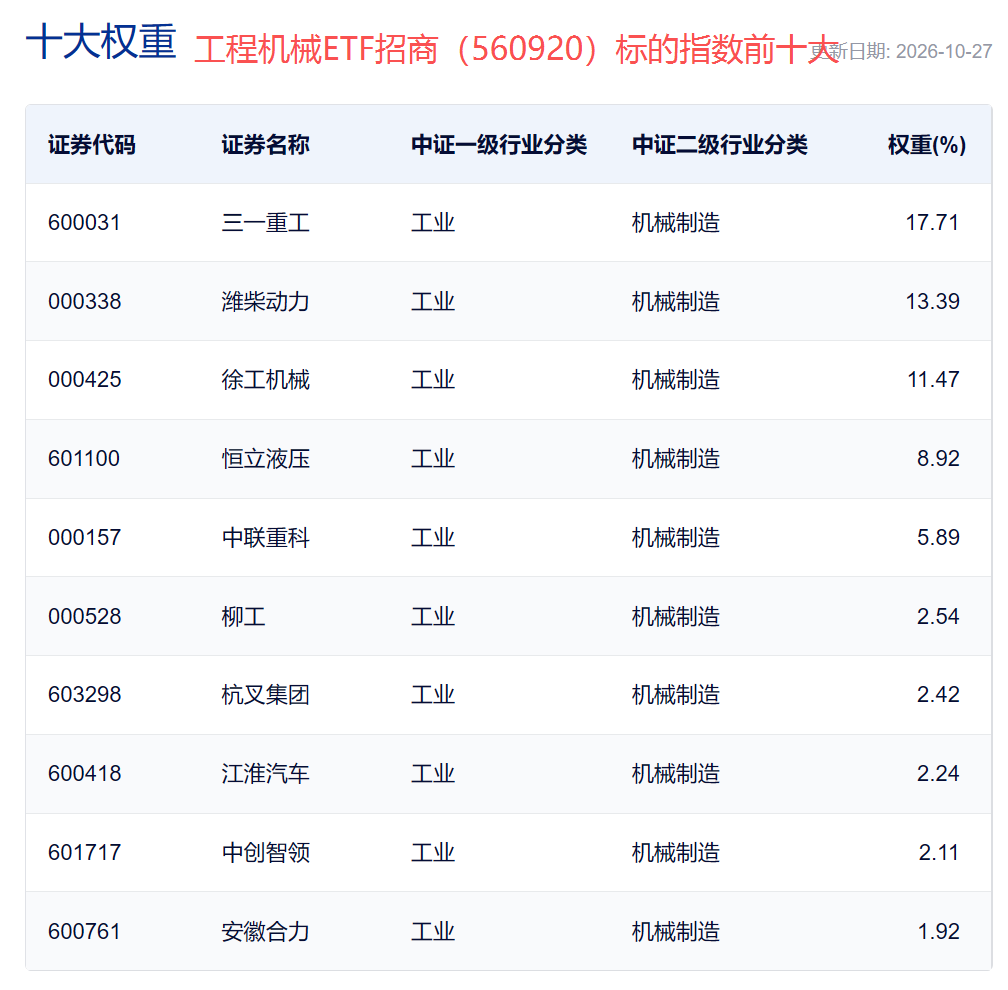The height and width of the screenshot is (990, 1008).
Task: Select the stock name 杭叉集团
Action: (266, 695)
